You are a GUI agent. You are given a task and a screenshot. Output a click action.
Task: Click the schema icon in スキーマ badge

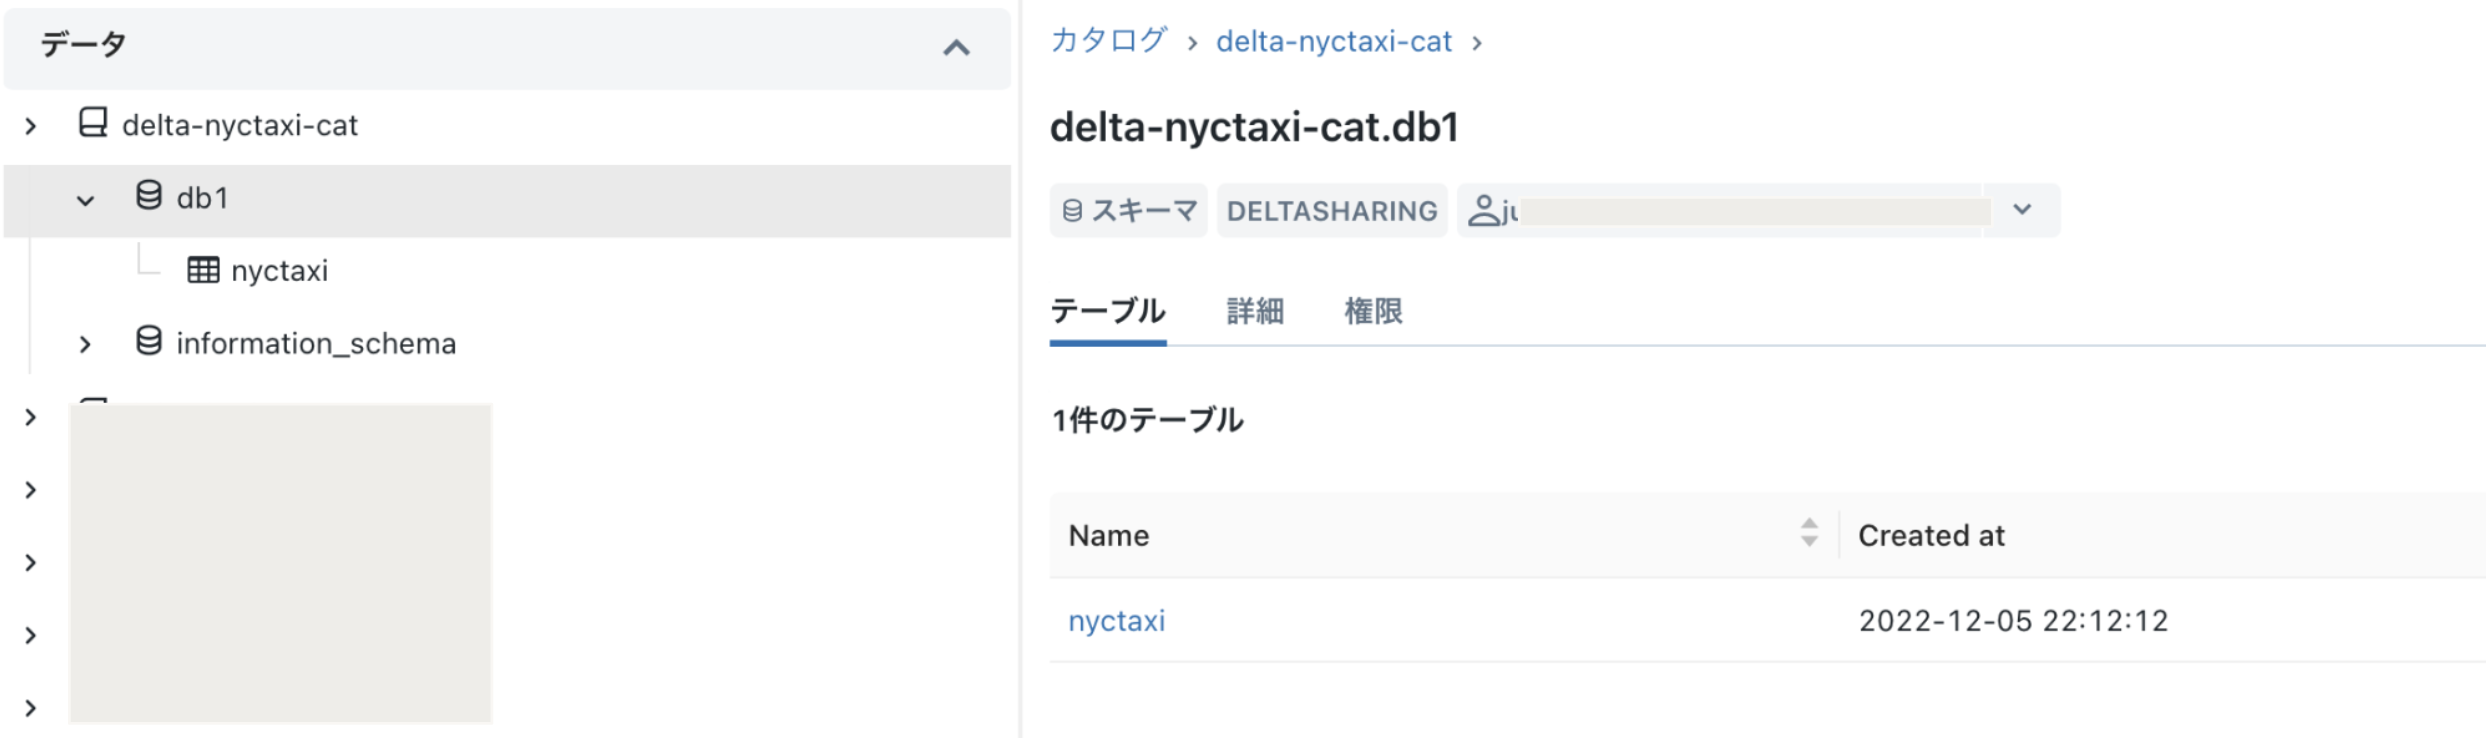(x=1072, y=211)
